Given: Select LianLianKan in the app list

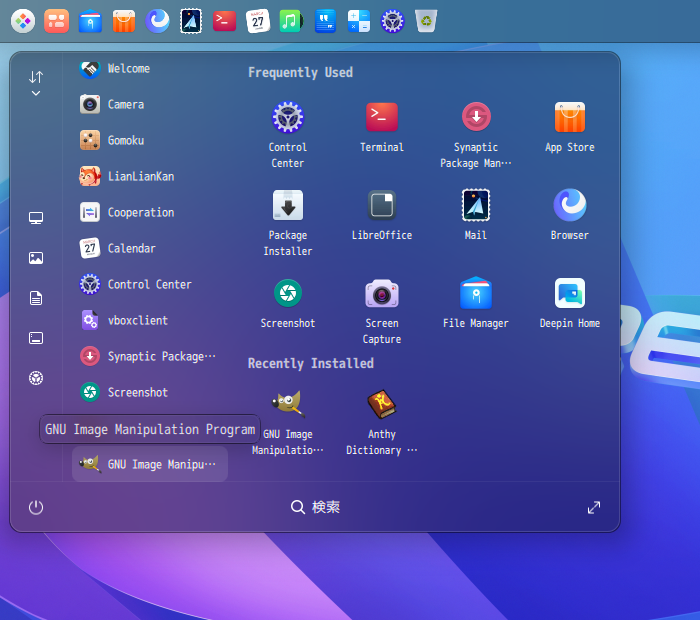Looking at the screenshot, I should 140,176.
